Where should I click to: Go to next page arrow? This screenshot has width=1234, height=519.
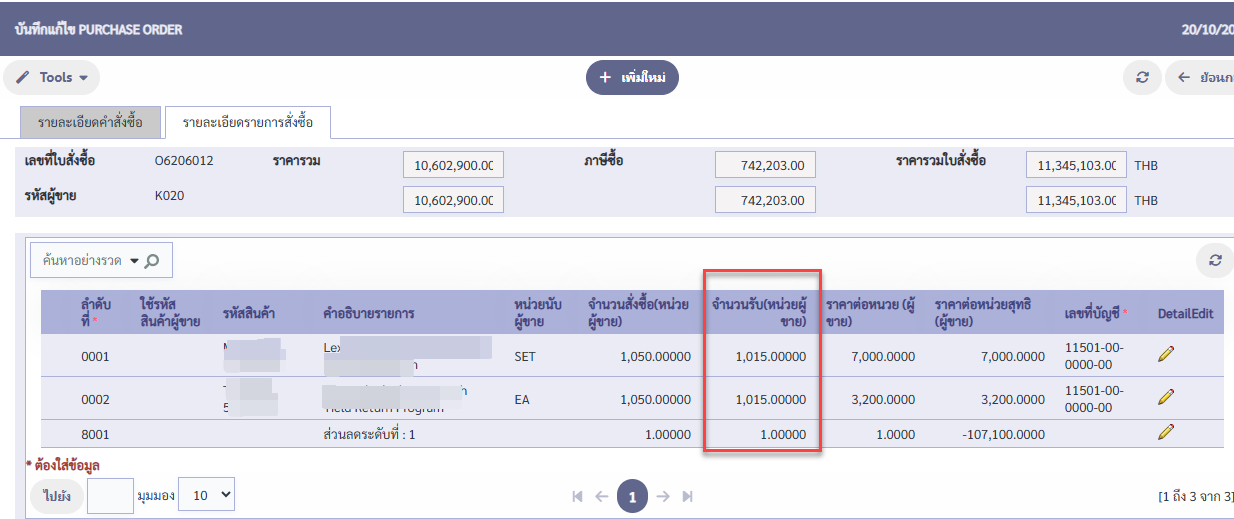pos(663,496)
